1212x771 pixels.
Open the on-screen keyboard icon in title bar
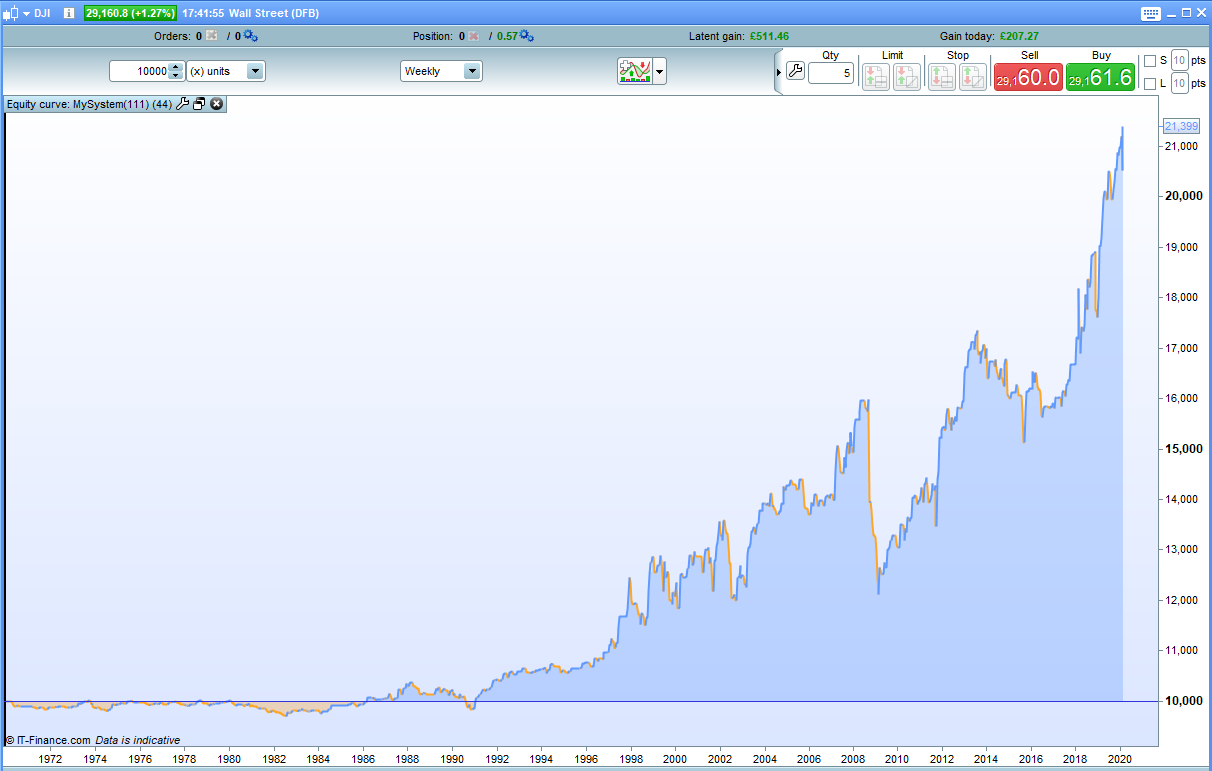pos(1151,13)
